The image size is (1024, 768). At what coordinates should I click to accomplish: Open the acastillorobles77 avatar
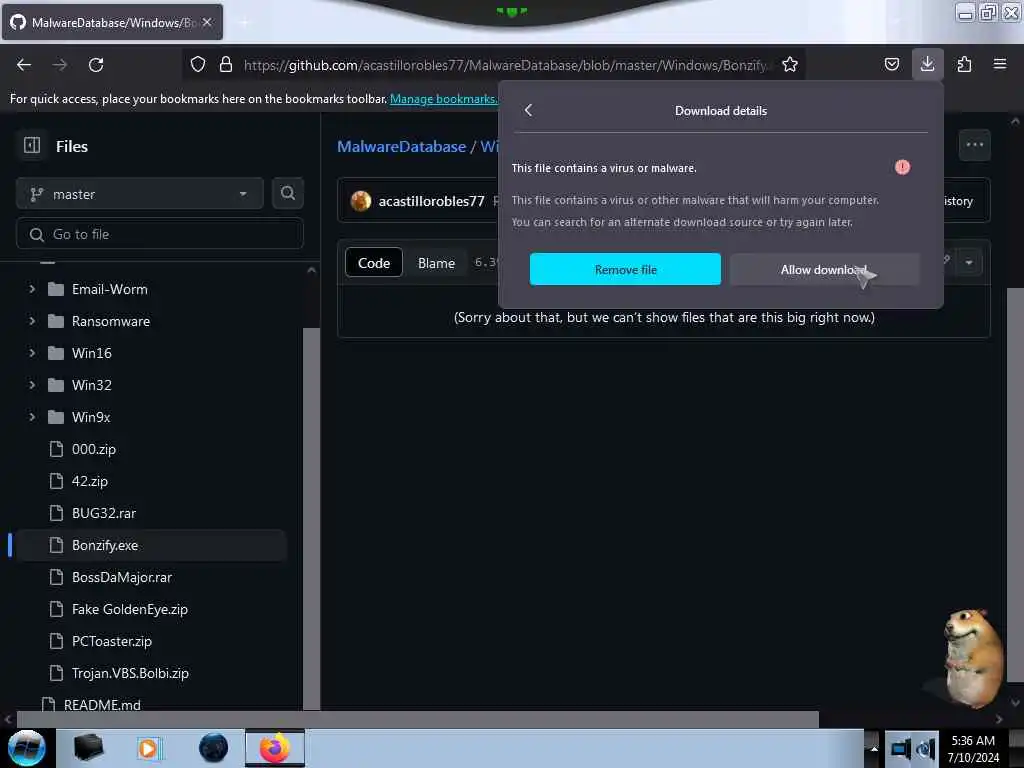tap(360, 200)
